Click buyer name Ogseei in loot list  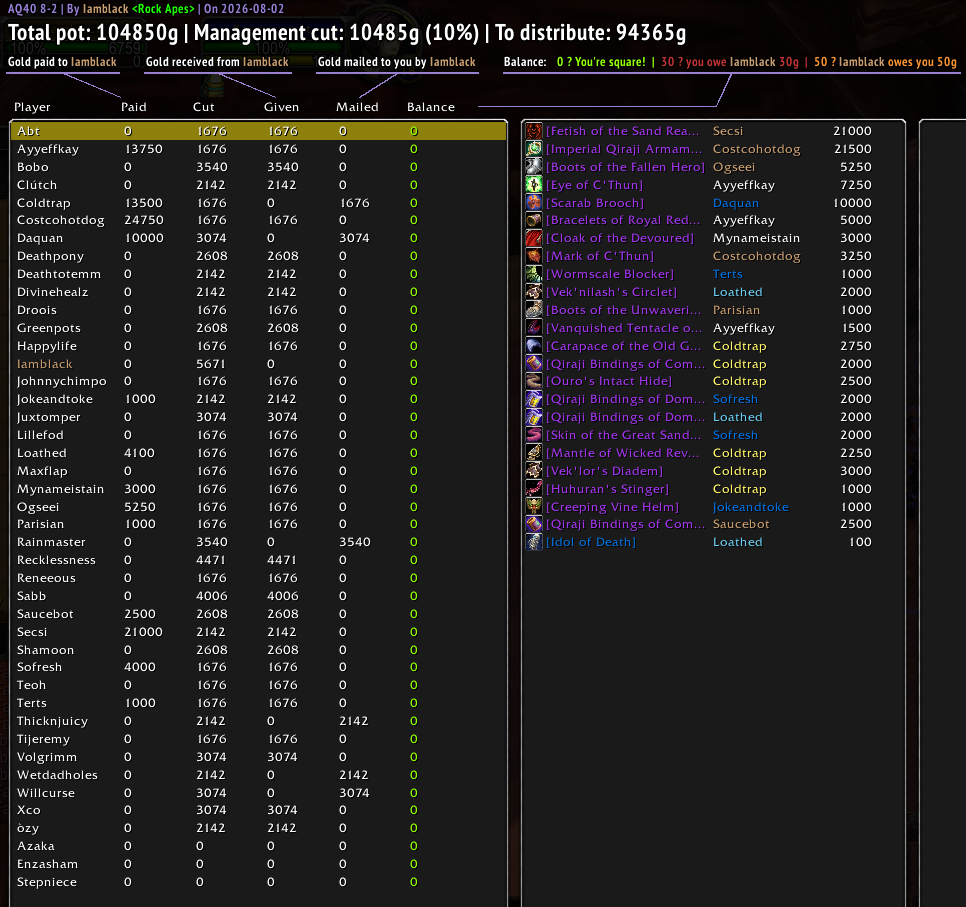(734, 167)
